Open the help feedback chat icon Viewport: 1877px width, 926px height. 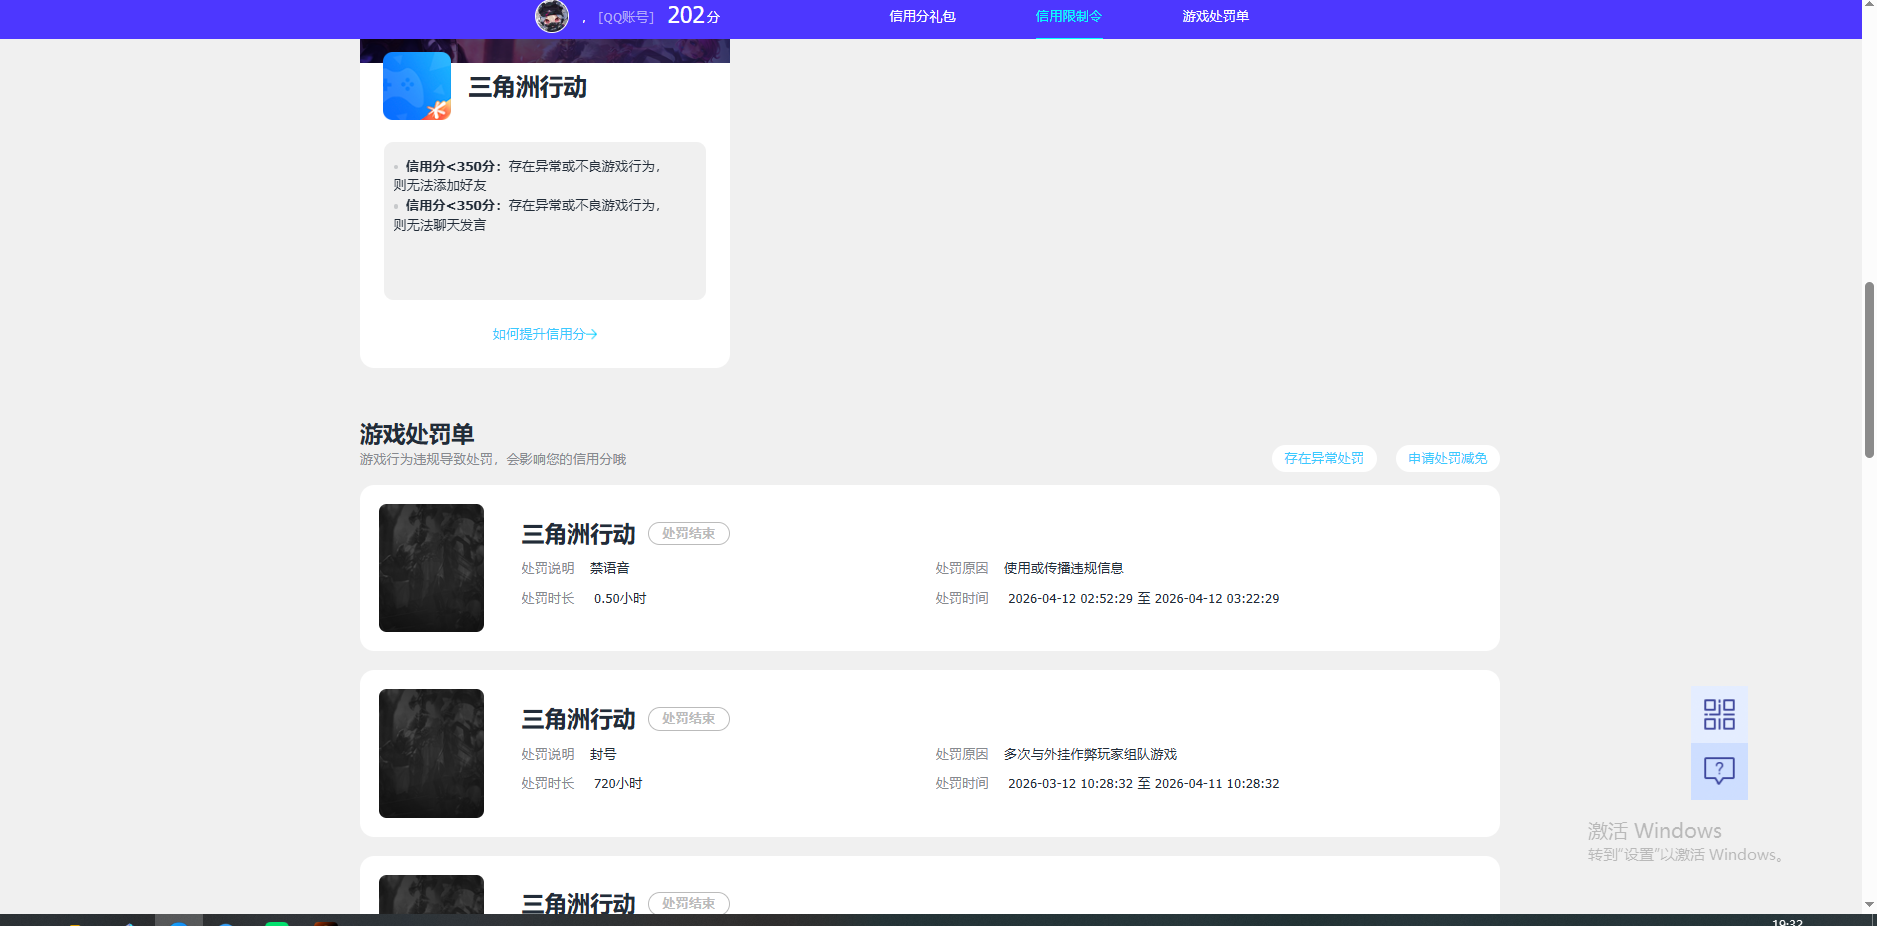point(1719,771)
